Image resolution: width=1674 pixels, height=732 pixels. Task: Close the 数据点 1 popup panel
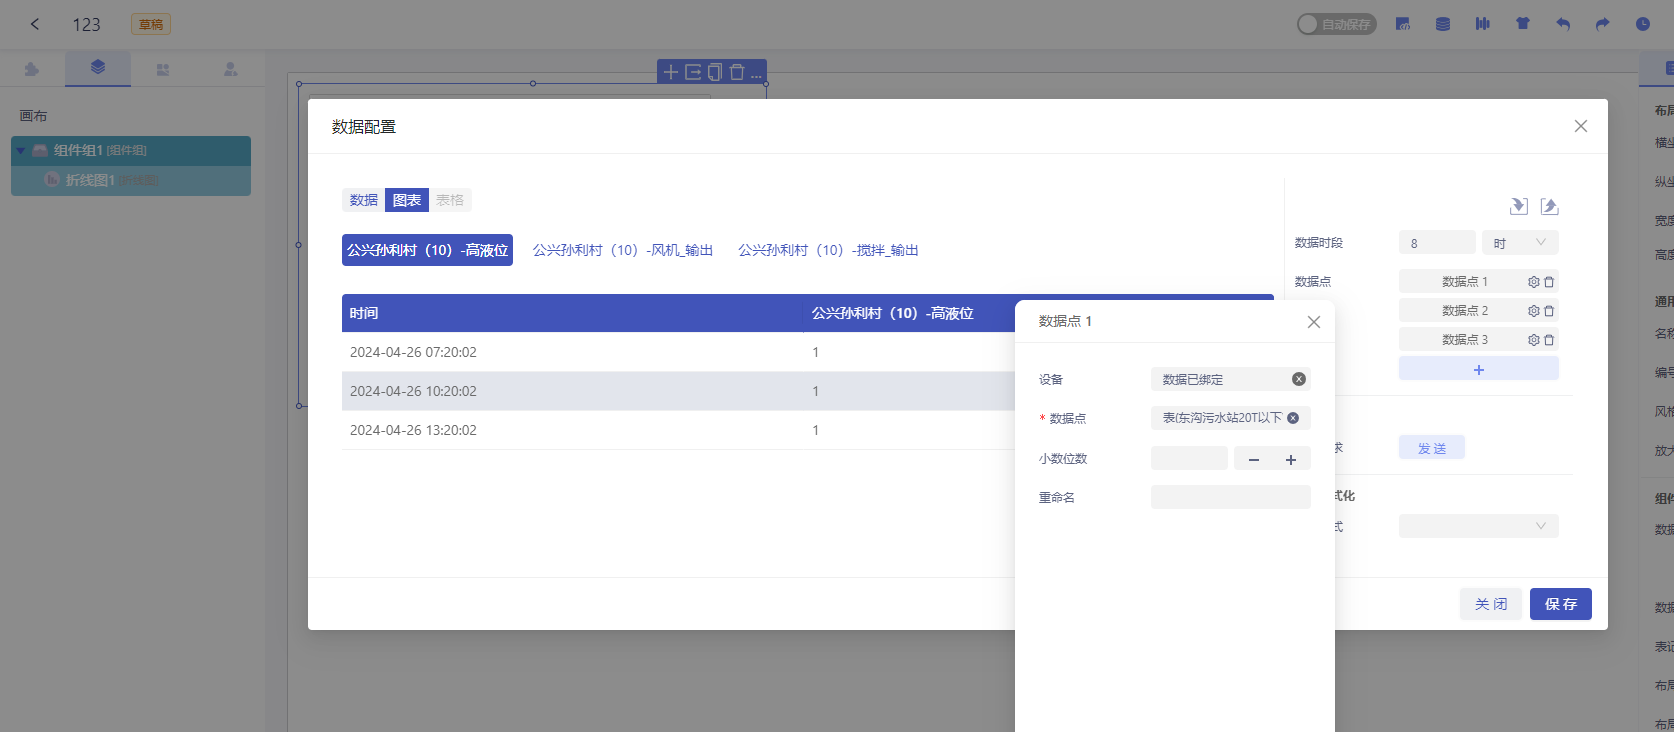(1314, 322)
